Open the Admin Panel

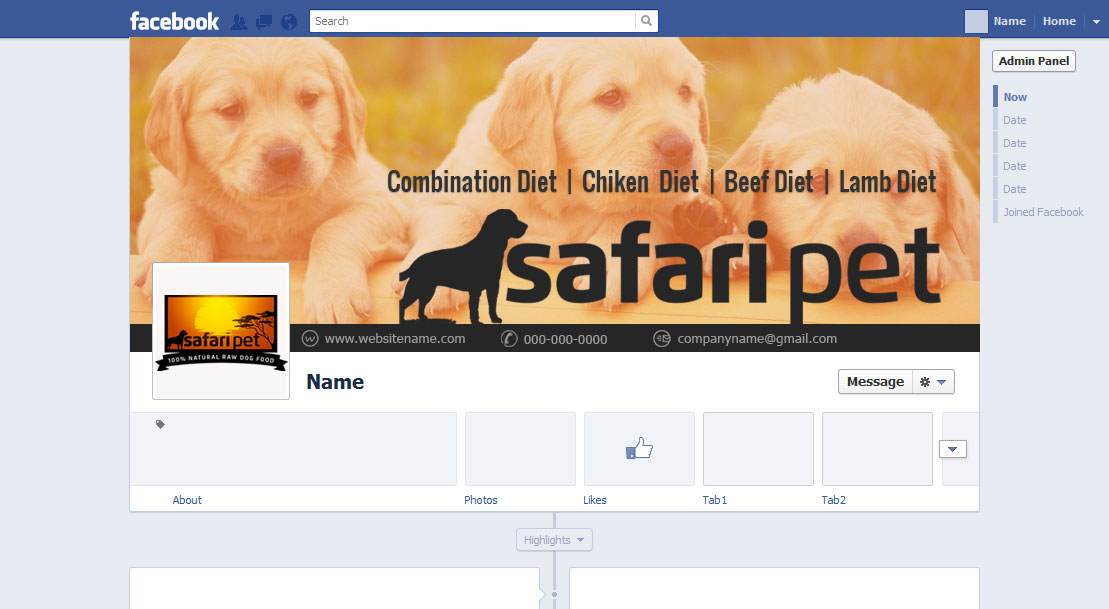[1033, 61]
